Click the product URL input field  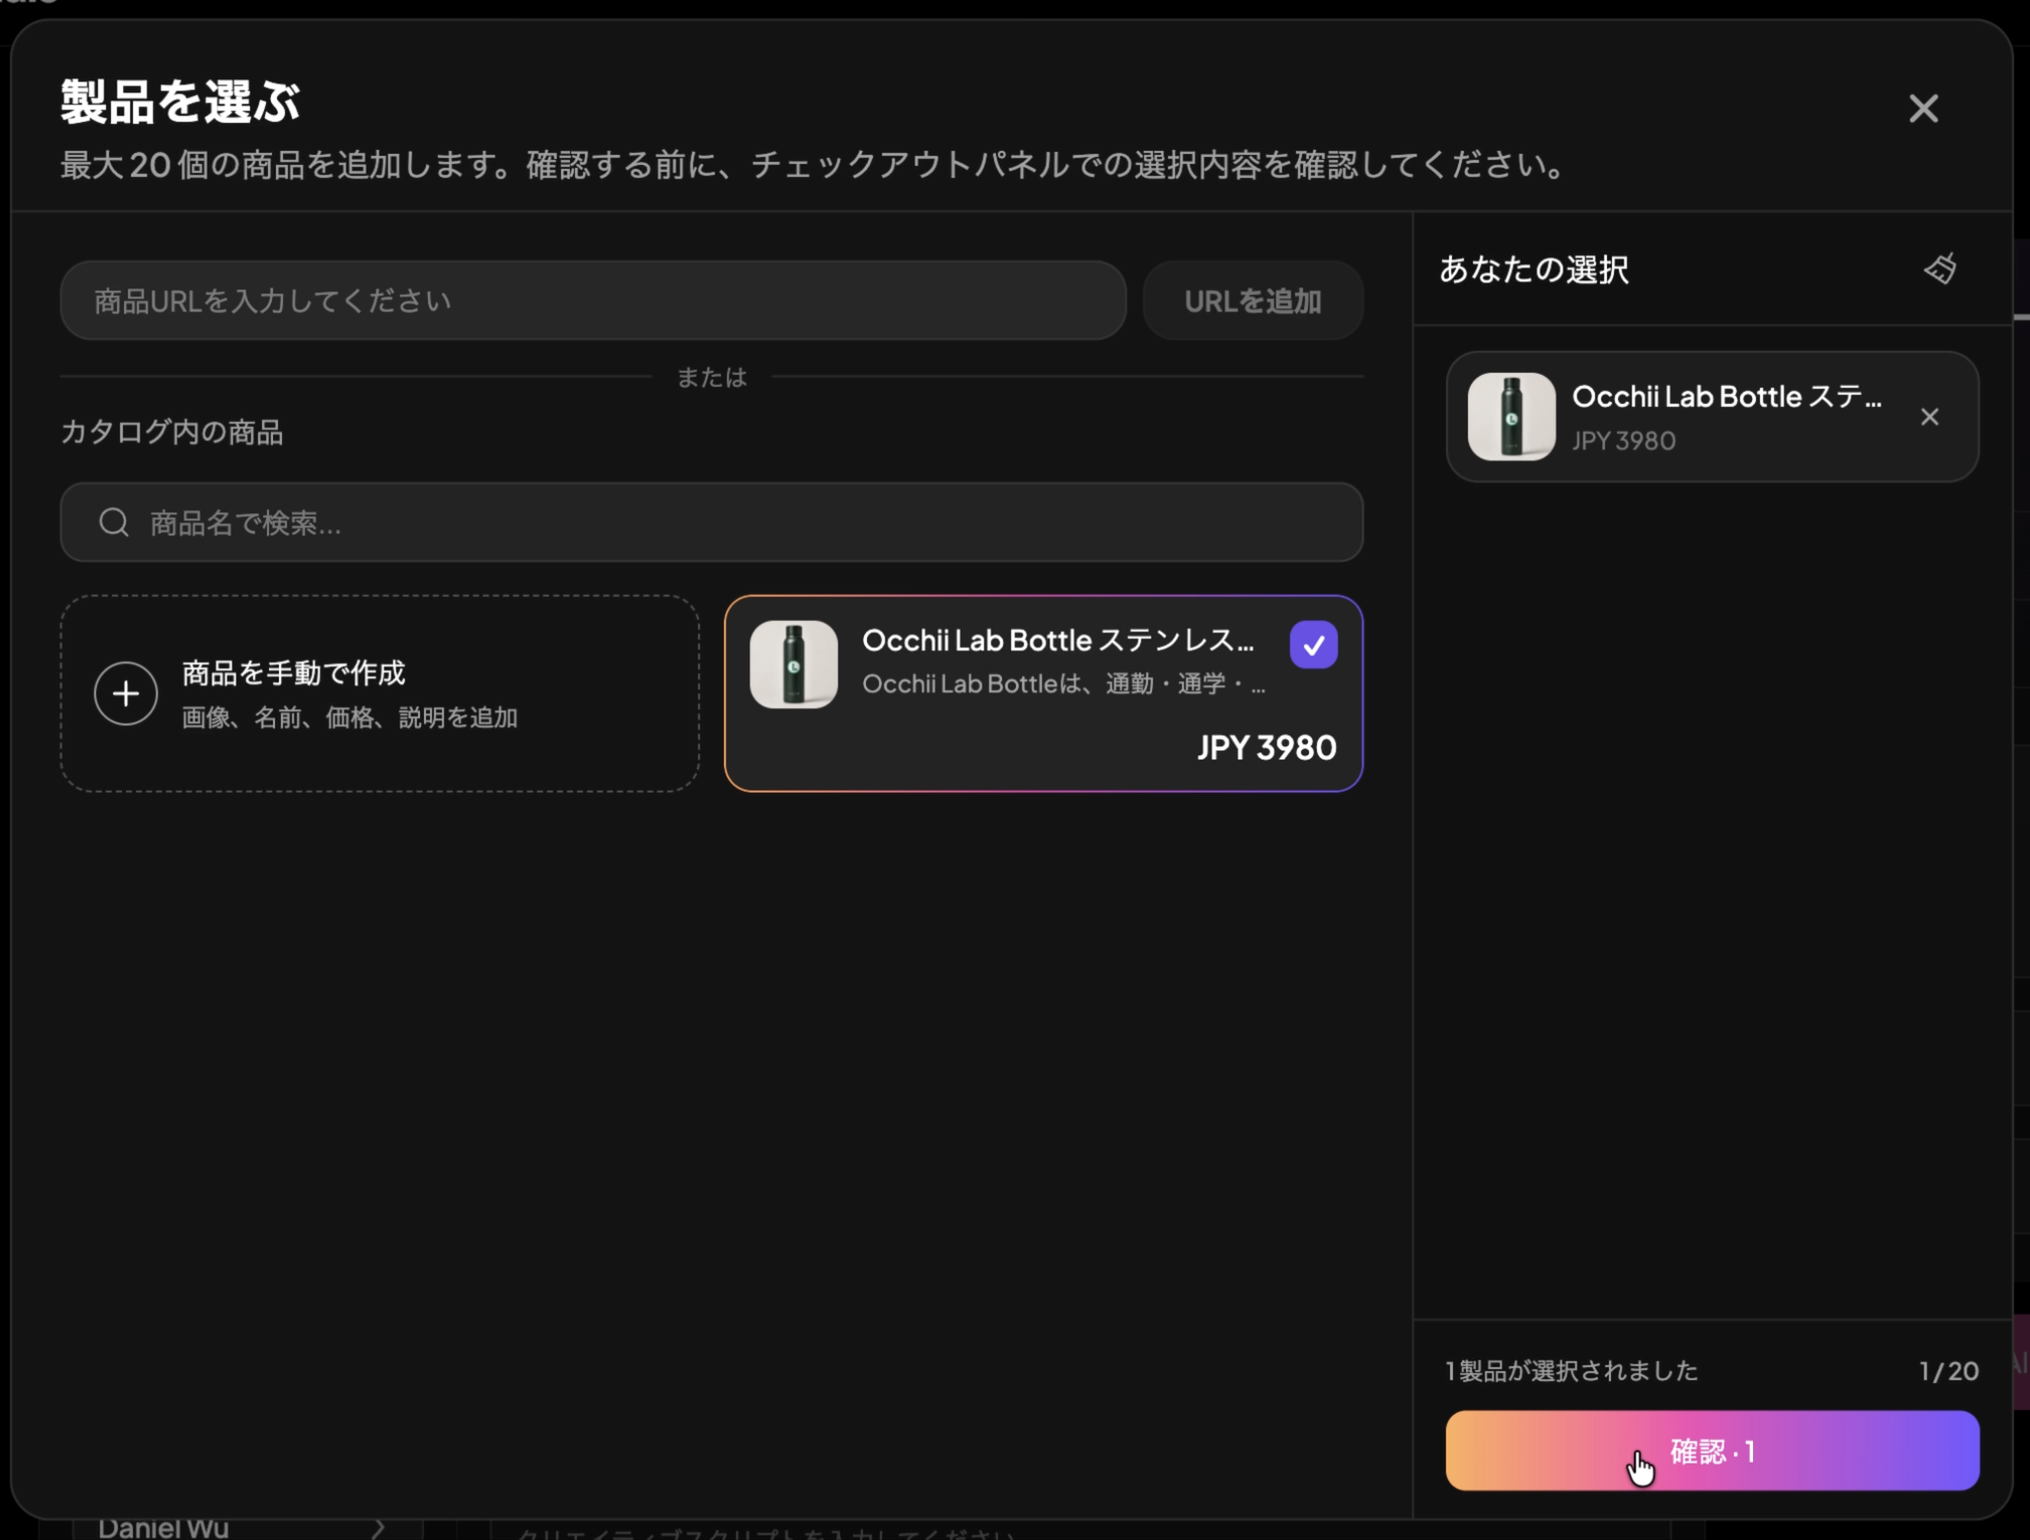pos(593,301)
